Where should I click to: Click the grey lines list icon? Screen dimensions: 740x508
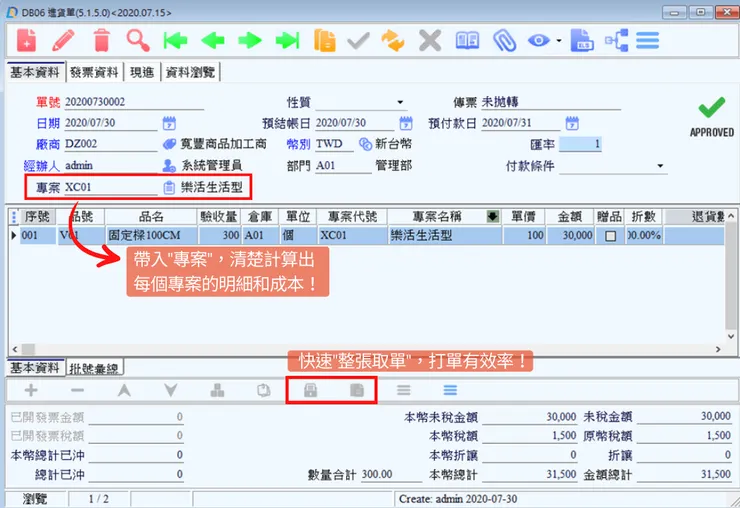(x=404, y=390)
